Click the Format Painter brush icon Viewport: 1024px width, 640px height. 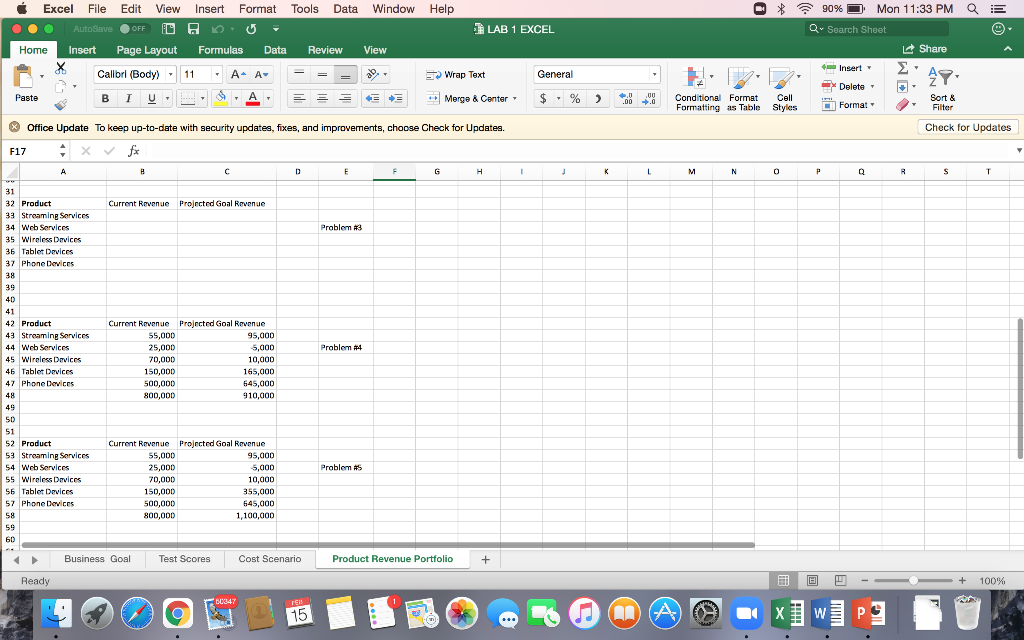tap(61, 104)
